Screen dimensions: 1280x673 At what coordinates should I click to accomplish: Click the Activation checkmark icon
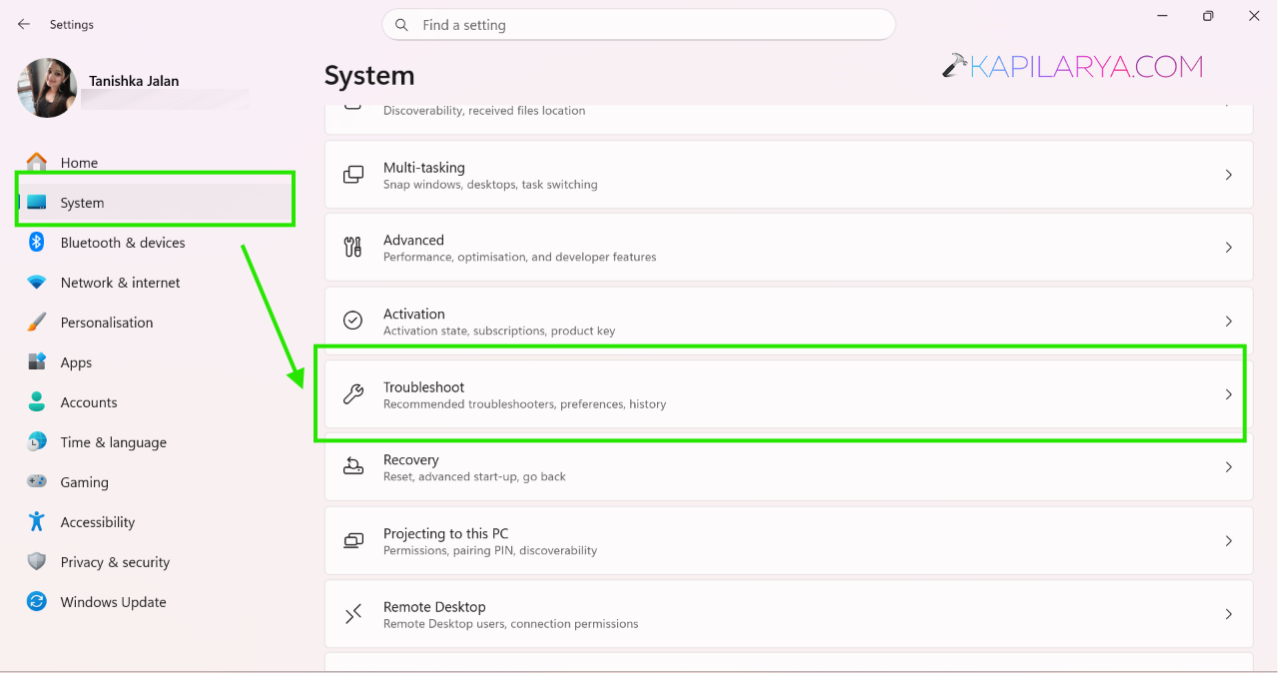pyautogui.click(x=353, y=321)
